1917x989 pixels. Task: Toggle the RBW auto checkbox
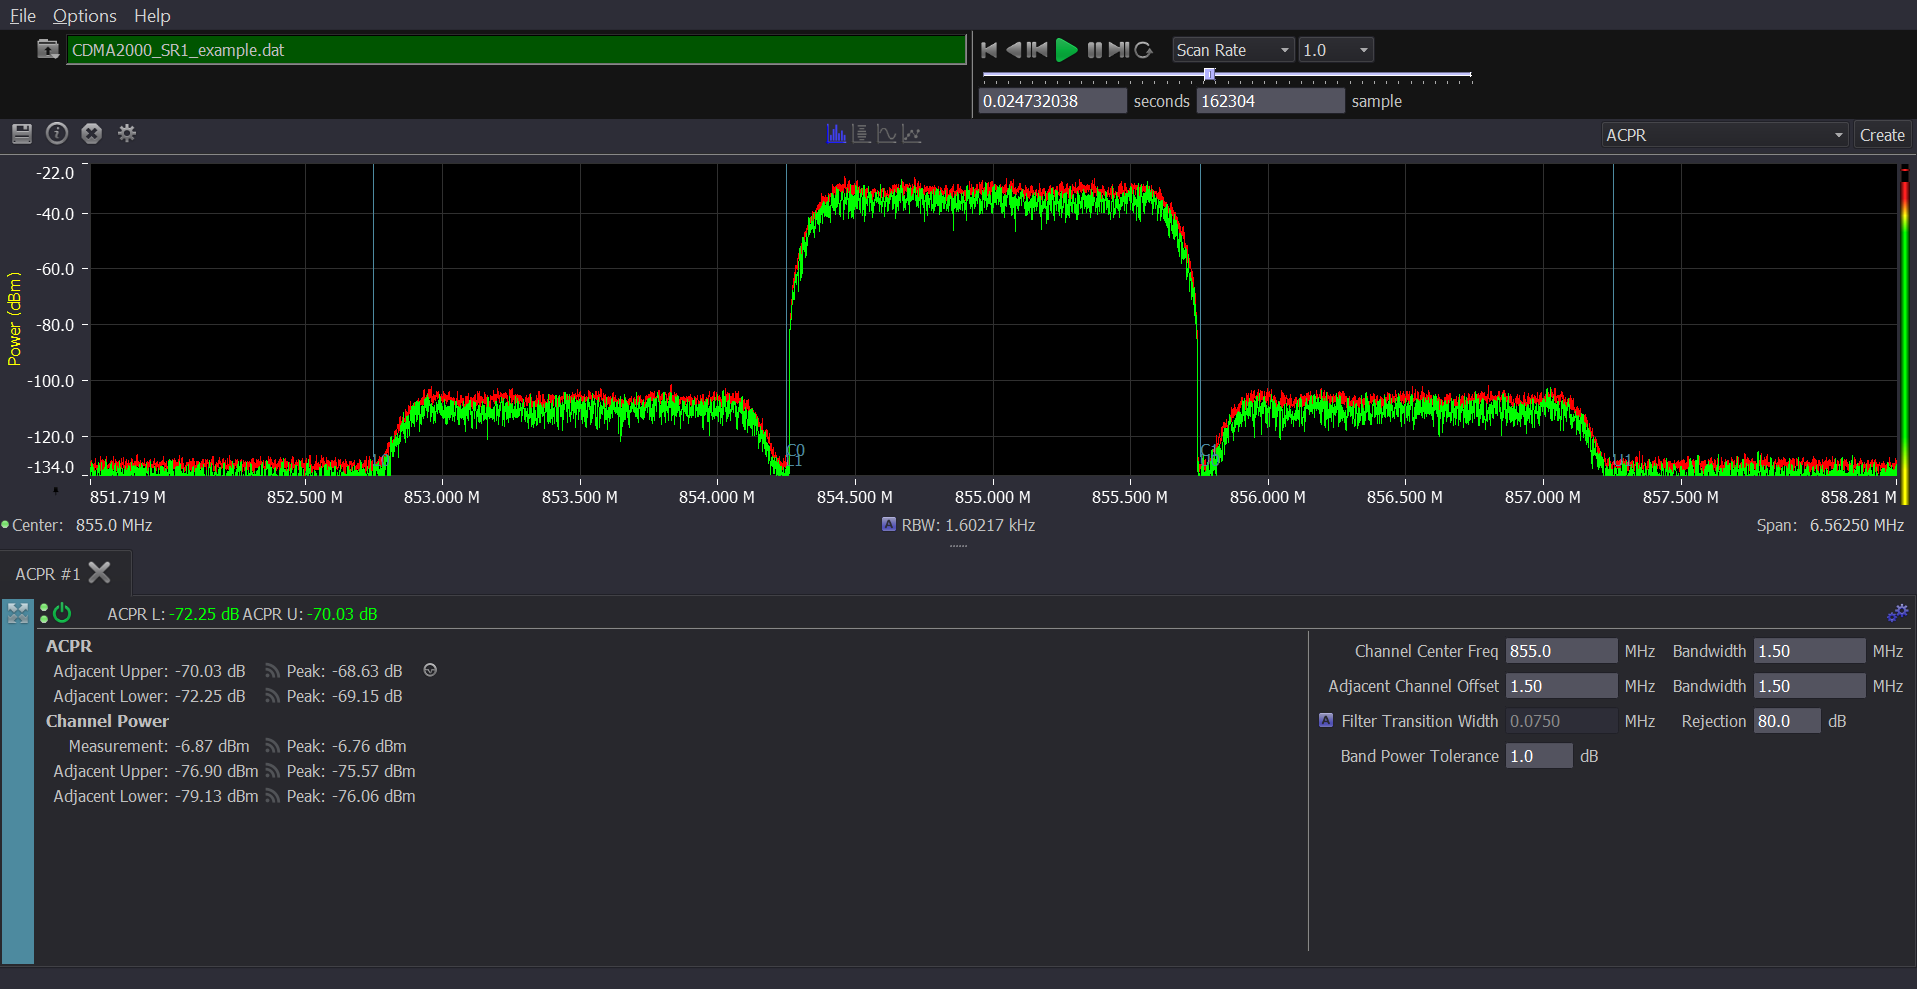coord(888,524)
